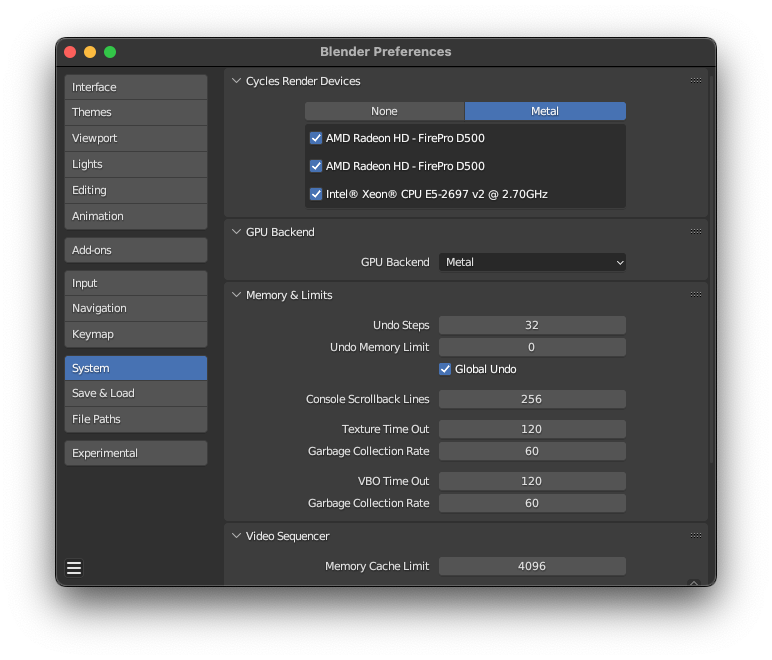Image resolution: width=772 pixels, height=660 pixels.
Task: Open the Input preferences
Action: click(136, 283)
